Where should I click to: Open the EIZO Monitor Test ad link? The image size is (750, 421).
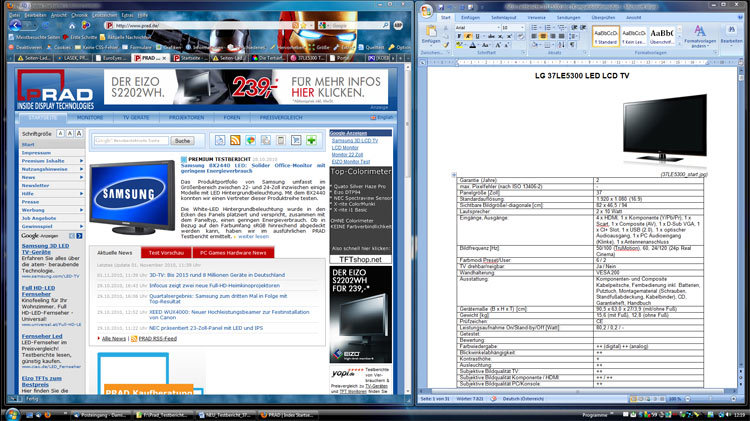(351, 162)
